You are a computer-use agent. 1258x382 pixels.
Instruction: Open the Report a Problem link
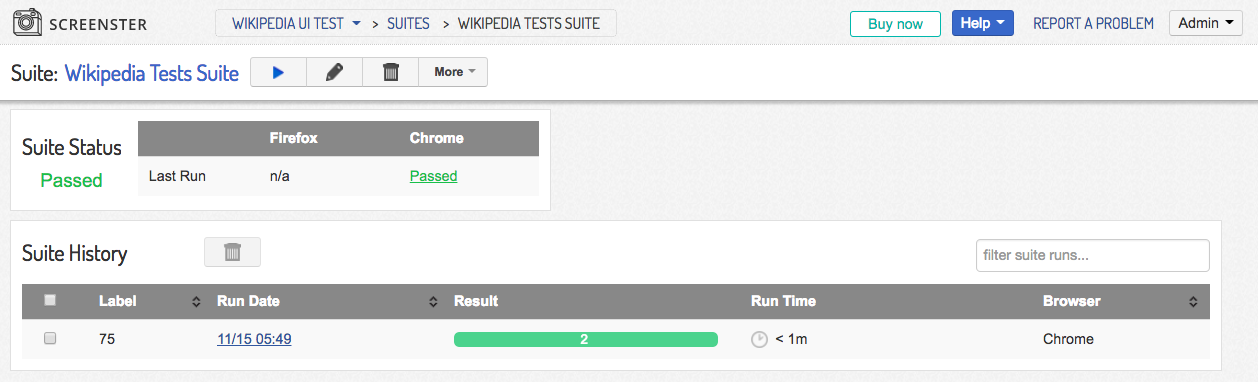coord(1093,24)
